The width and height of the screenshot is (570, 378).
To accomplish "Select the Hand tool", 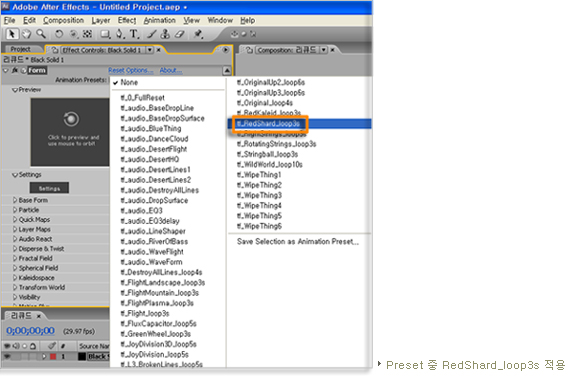I will [26, 34].
